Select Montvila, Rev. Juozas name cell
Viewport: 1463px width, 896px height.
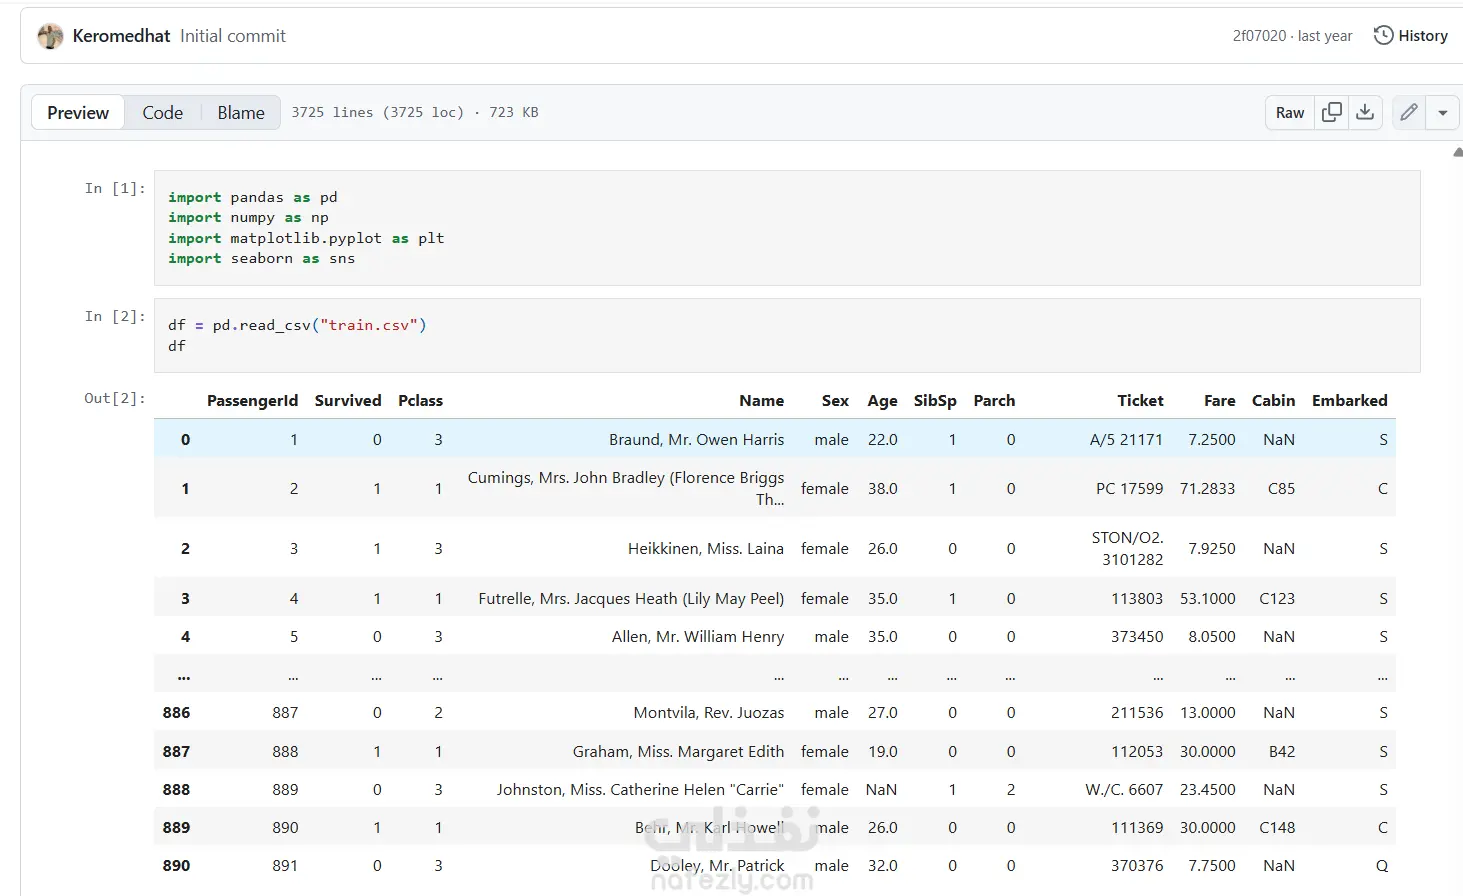tap(709, 712)
